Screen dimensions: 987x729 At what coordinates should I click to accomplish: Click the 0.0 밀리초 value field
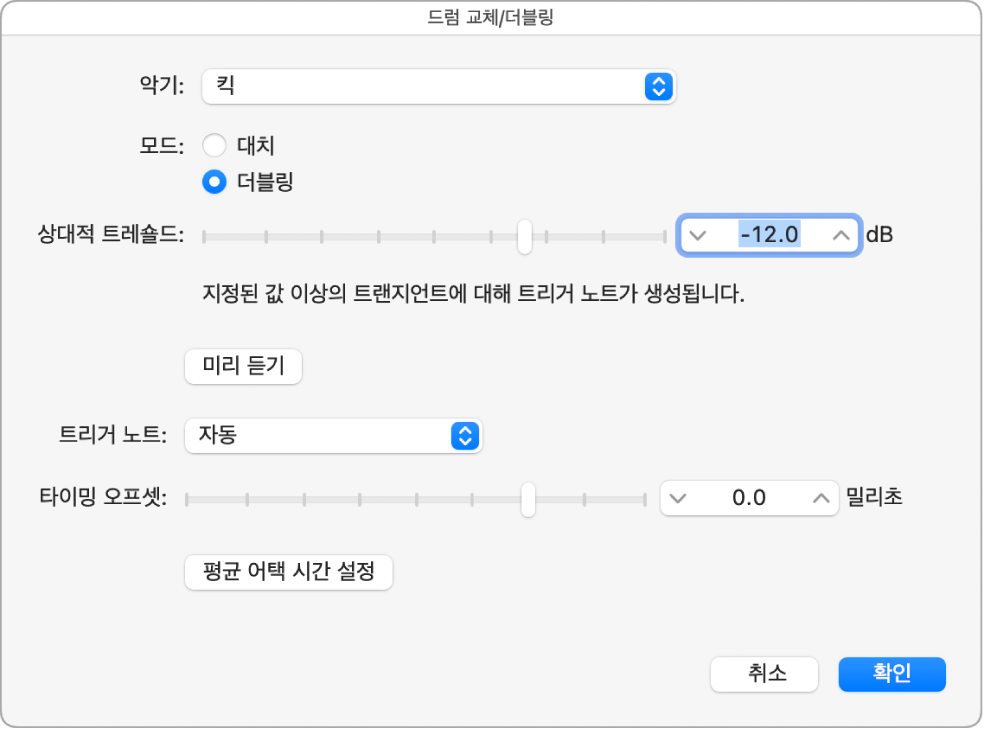[748, 498]
